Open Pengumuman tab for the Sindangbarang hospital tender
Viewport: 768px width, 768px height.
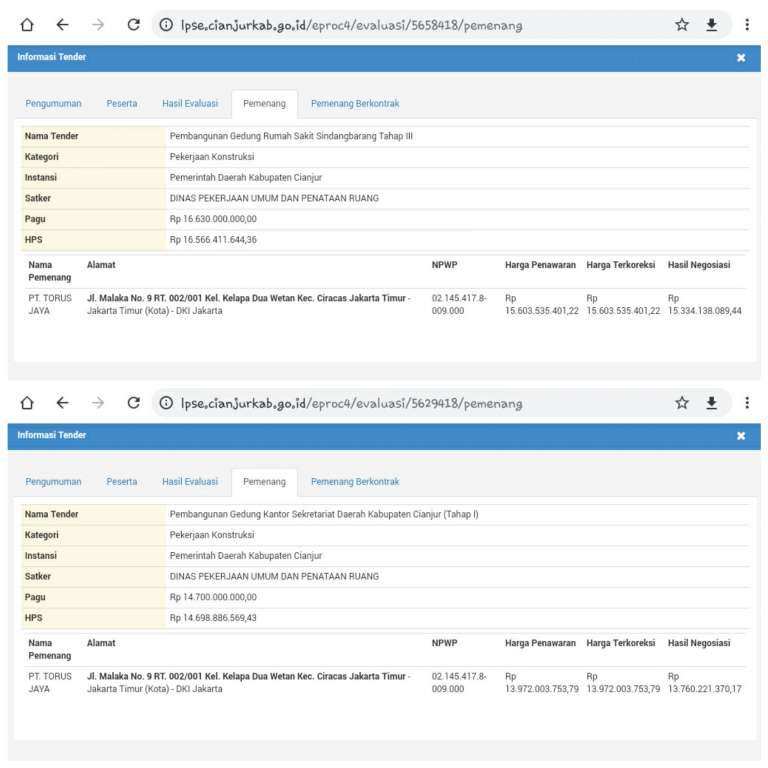[54, 103]
